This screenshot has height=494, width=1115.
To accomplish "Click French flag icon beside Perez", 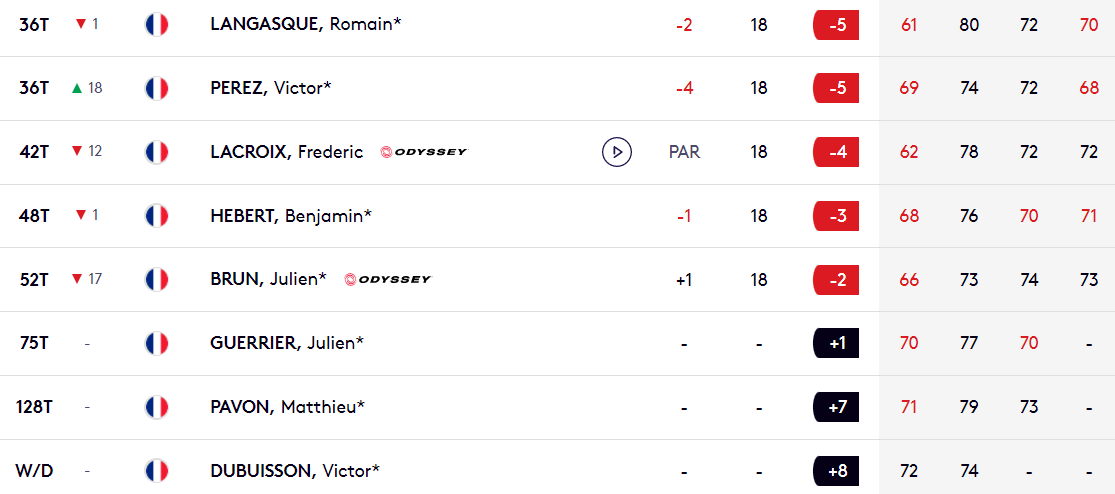I will pyautogui.click(x=156, y=88).
